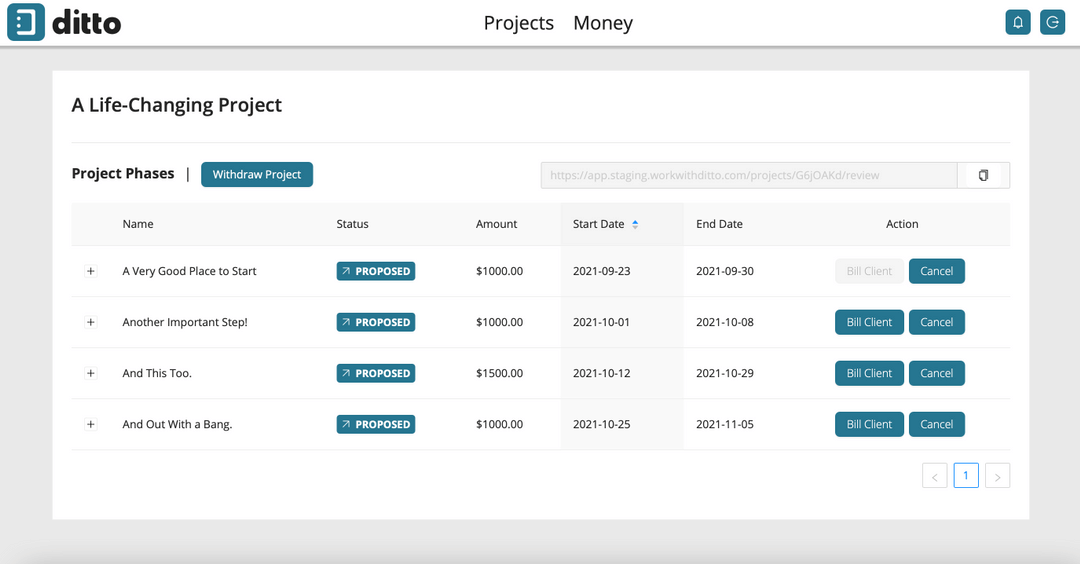Viewport: 1080px width, 564px height.
Task: Click PROPOSED status of 'And Out With a Bang.'
Action: (x=375, y=424)
